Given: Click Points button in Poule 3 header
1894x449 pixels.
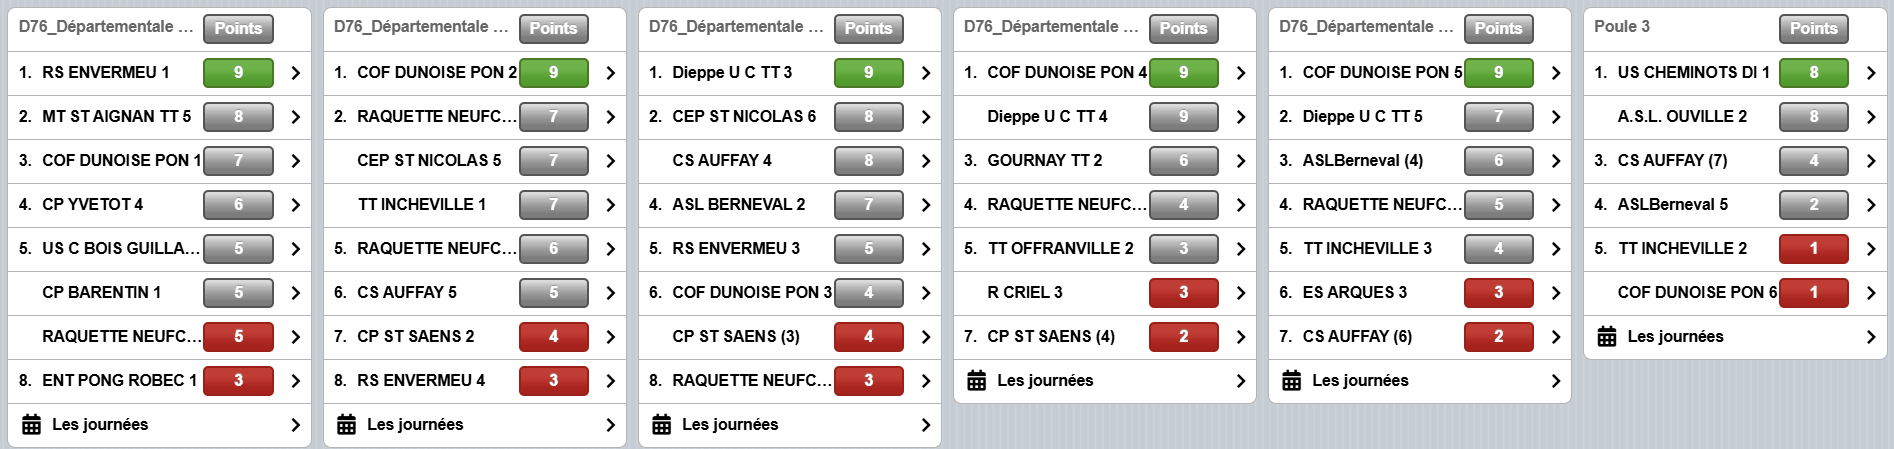Looking at the screenshot, I should pyautogui.click(x=1813, y=29).
